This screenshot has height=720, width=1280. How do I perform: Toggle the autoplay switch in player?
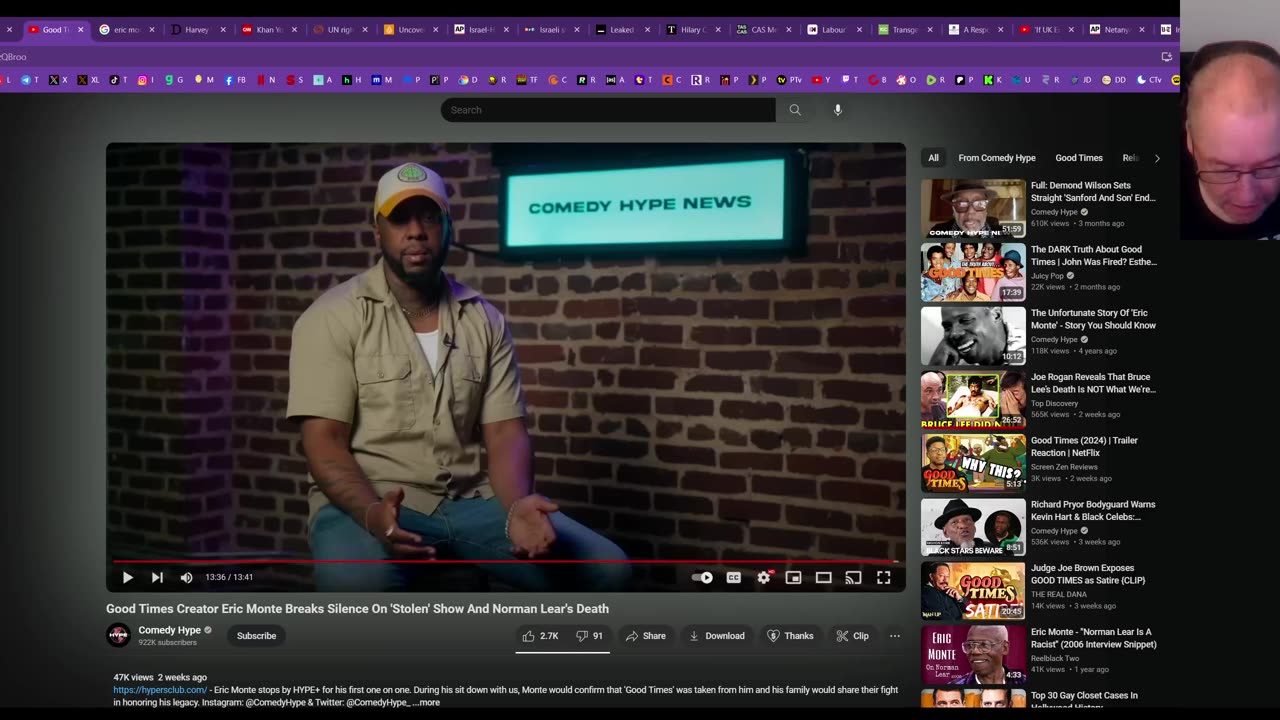click(x=702, y=577)
